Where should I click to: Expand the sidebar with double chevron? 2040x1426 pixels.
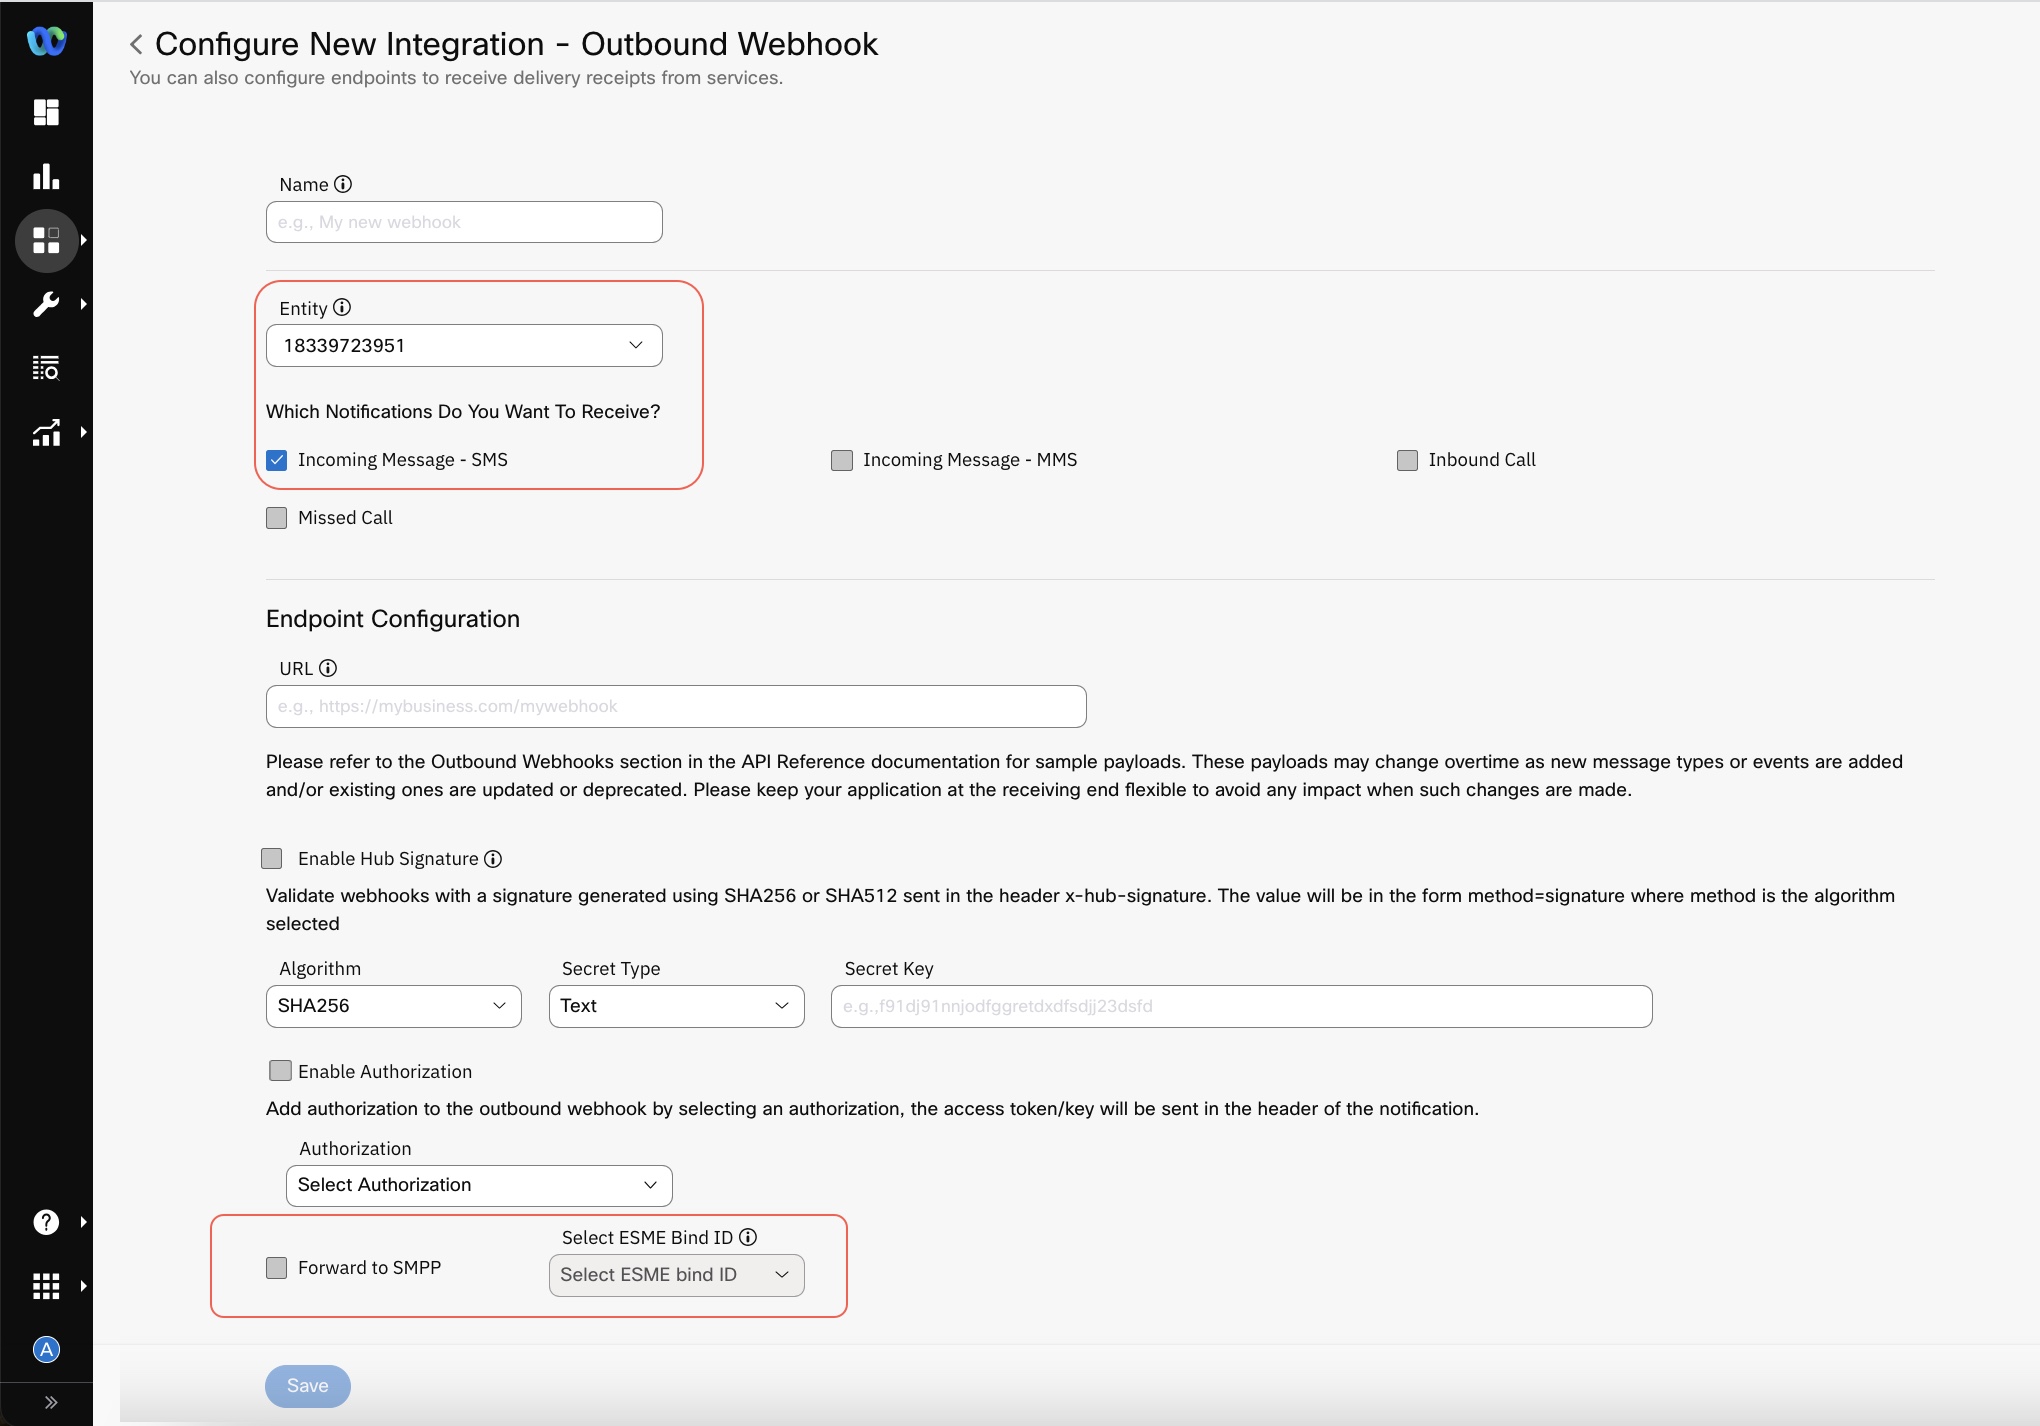(50, 1402)
